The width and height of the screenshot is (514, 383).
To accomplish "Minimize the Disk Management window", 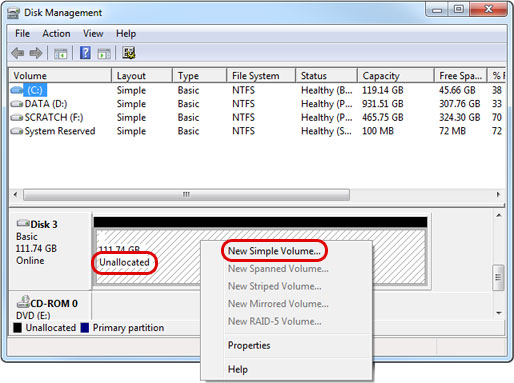I will coord(437,10).
